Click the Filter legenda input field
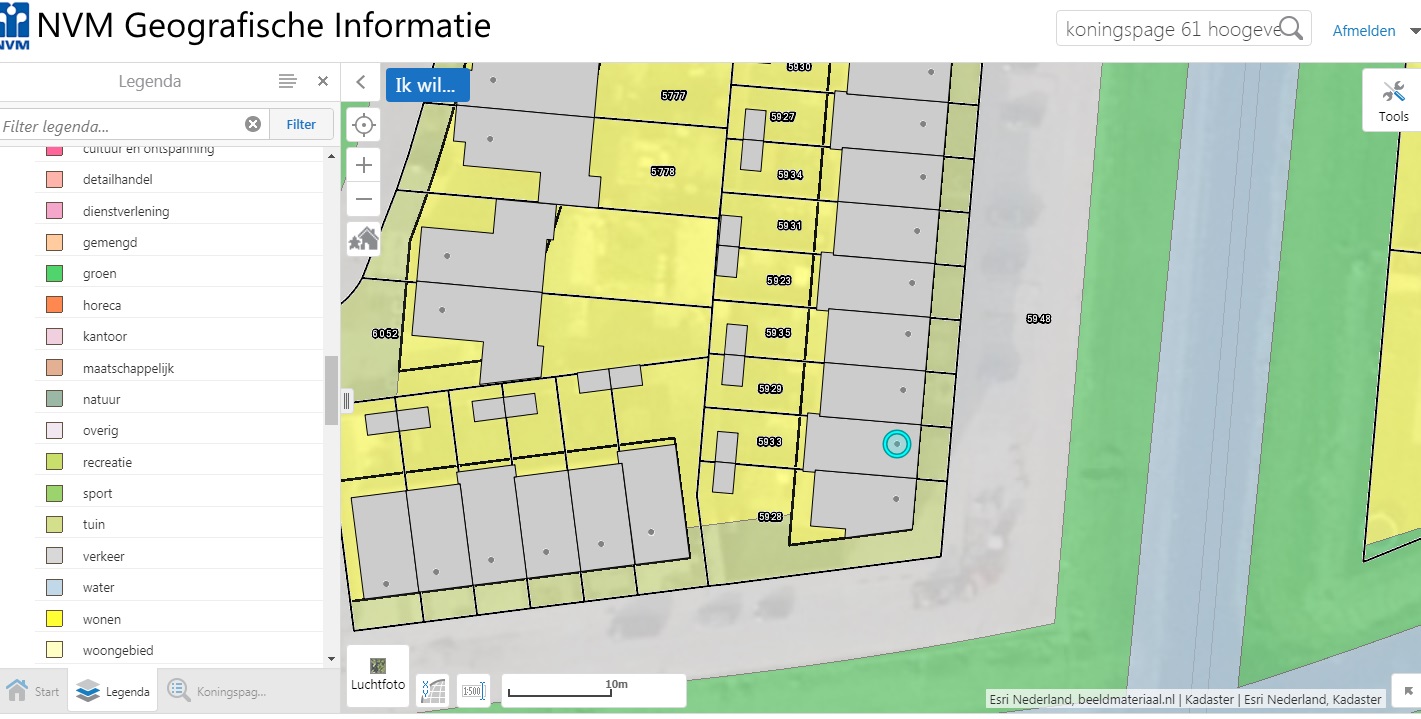1421x719 pixels. tap(120, 126)
